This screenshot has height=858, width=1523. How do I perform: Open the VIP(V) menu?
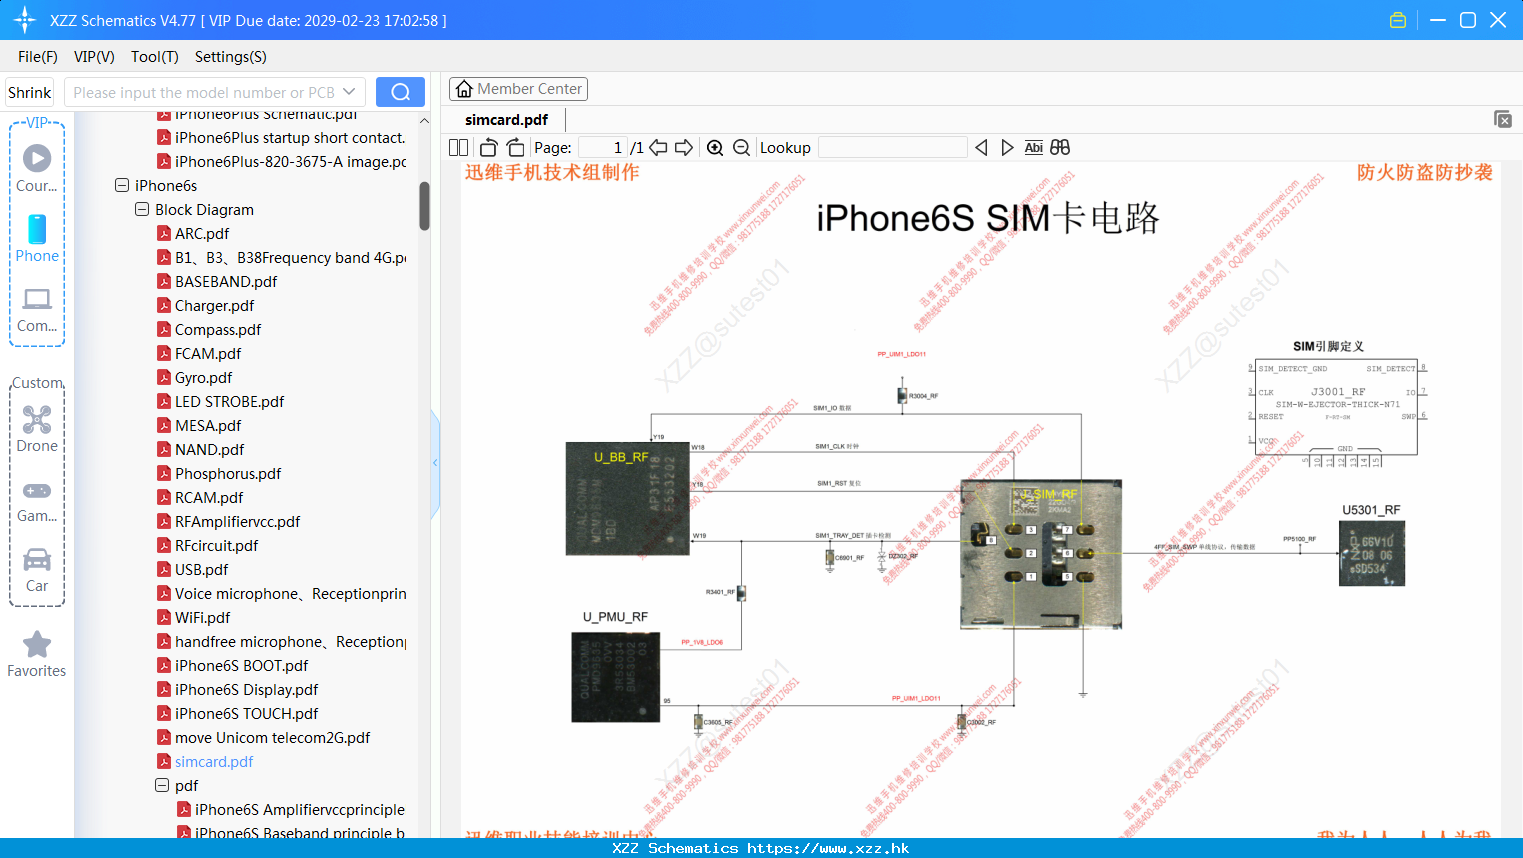click(x=94, y=57)
